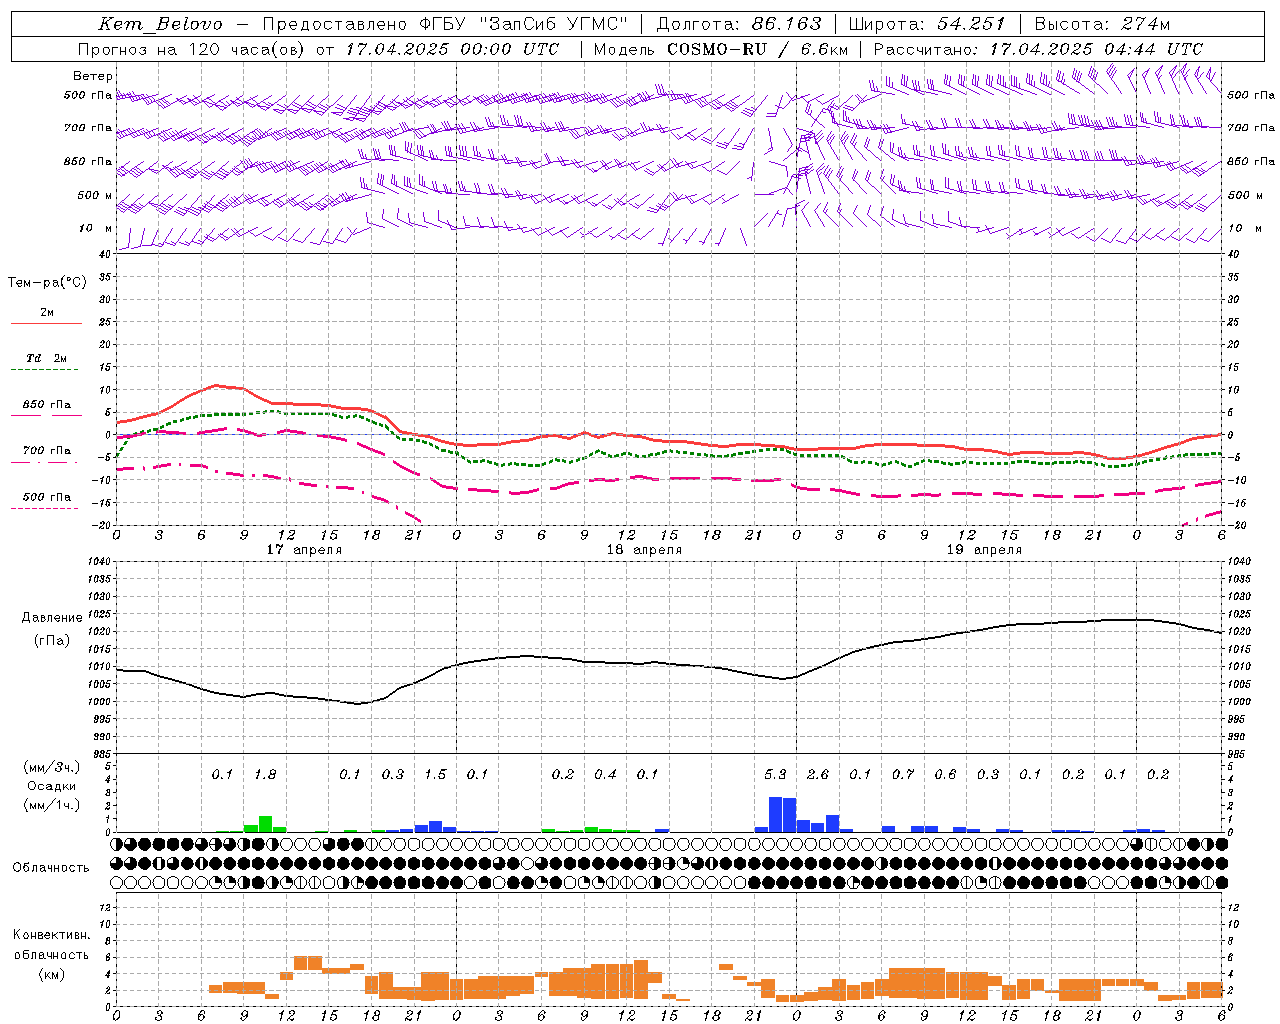
Task: Click the precipitation value 5.3
Action: pyautogui.click(x=775, y=775)
